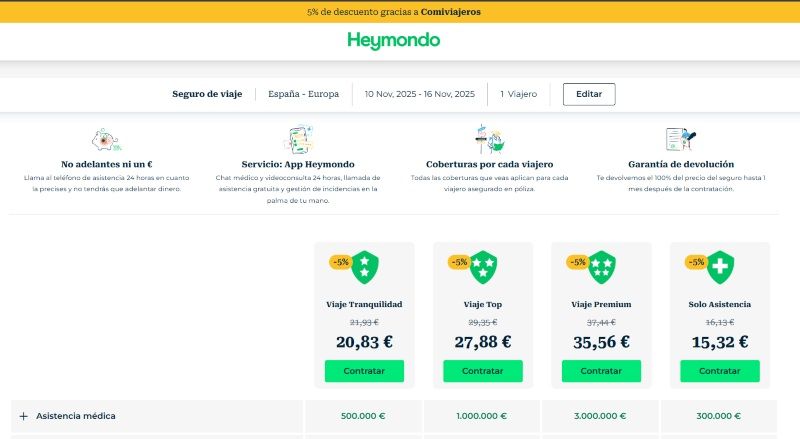
Task: Click the App Heymondo service icon
Action: pyautogui.click(x=298, y=140)
